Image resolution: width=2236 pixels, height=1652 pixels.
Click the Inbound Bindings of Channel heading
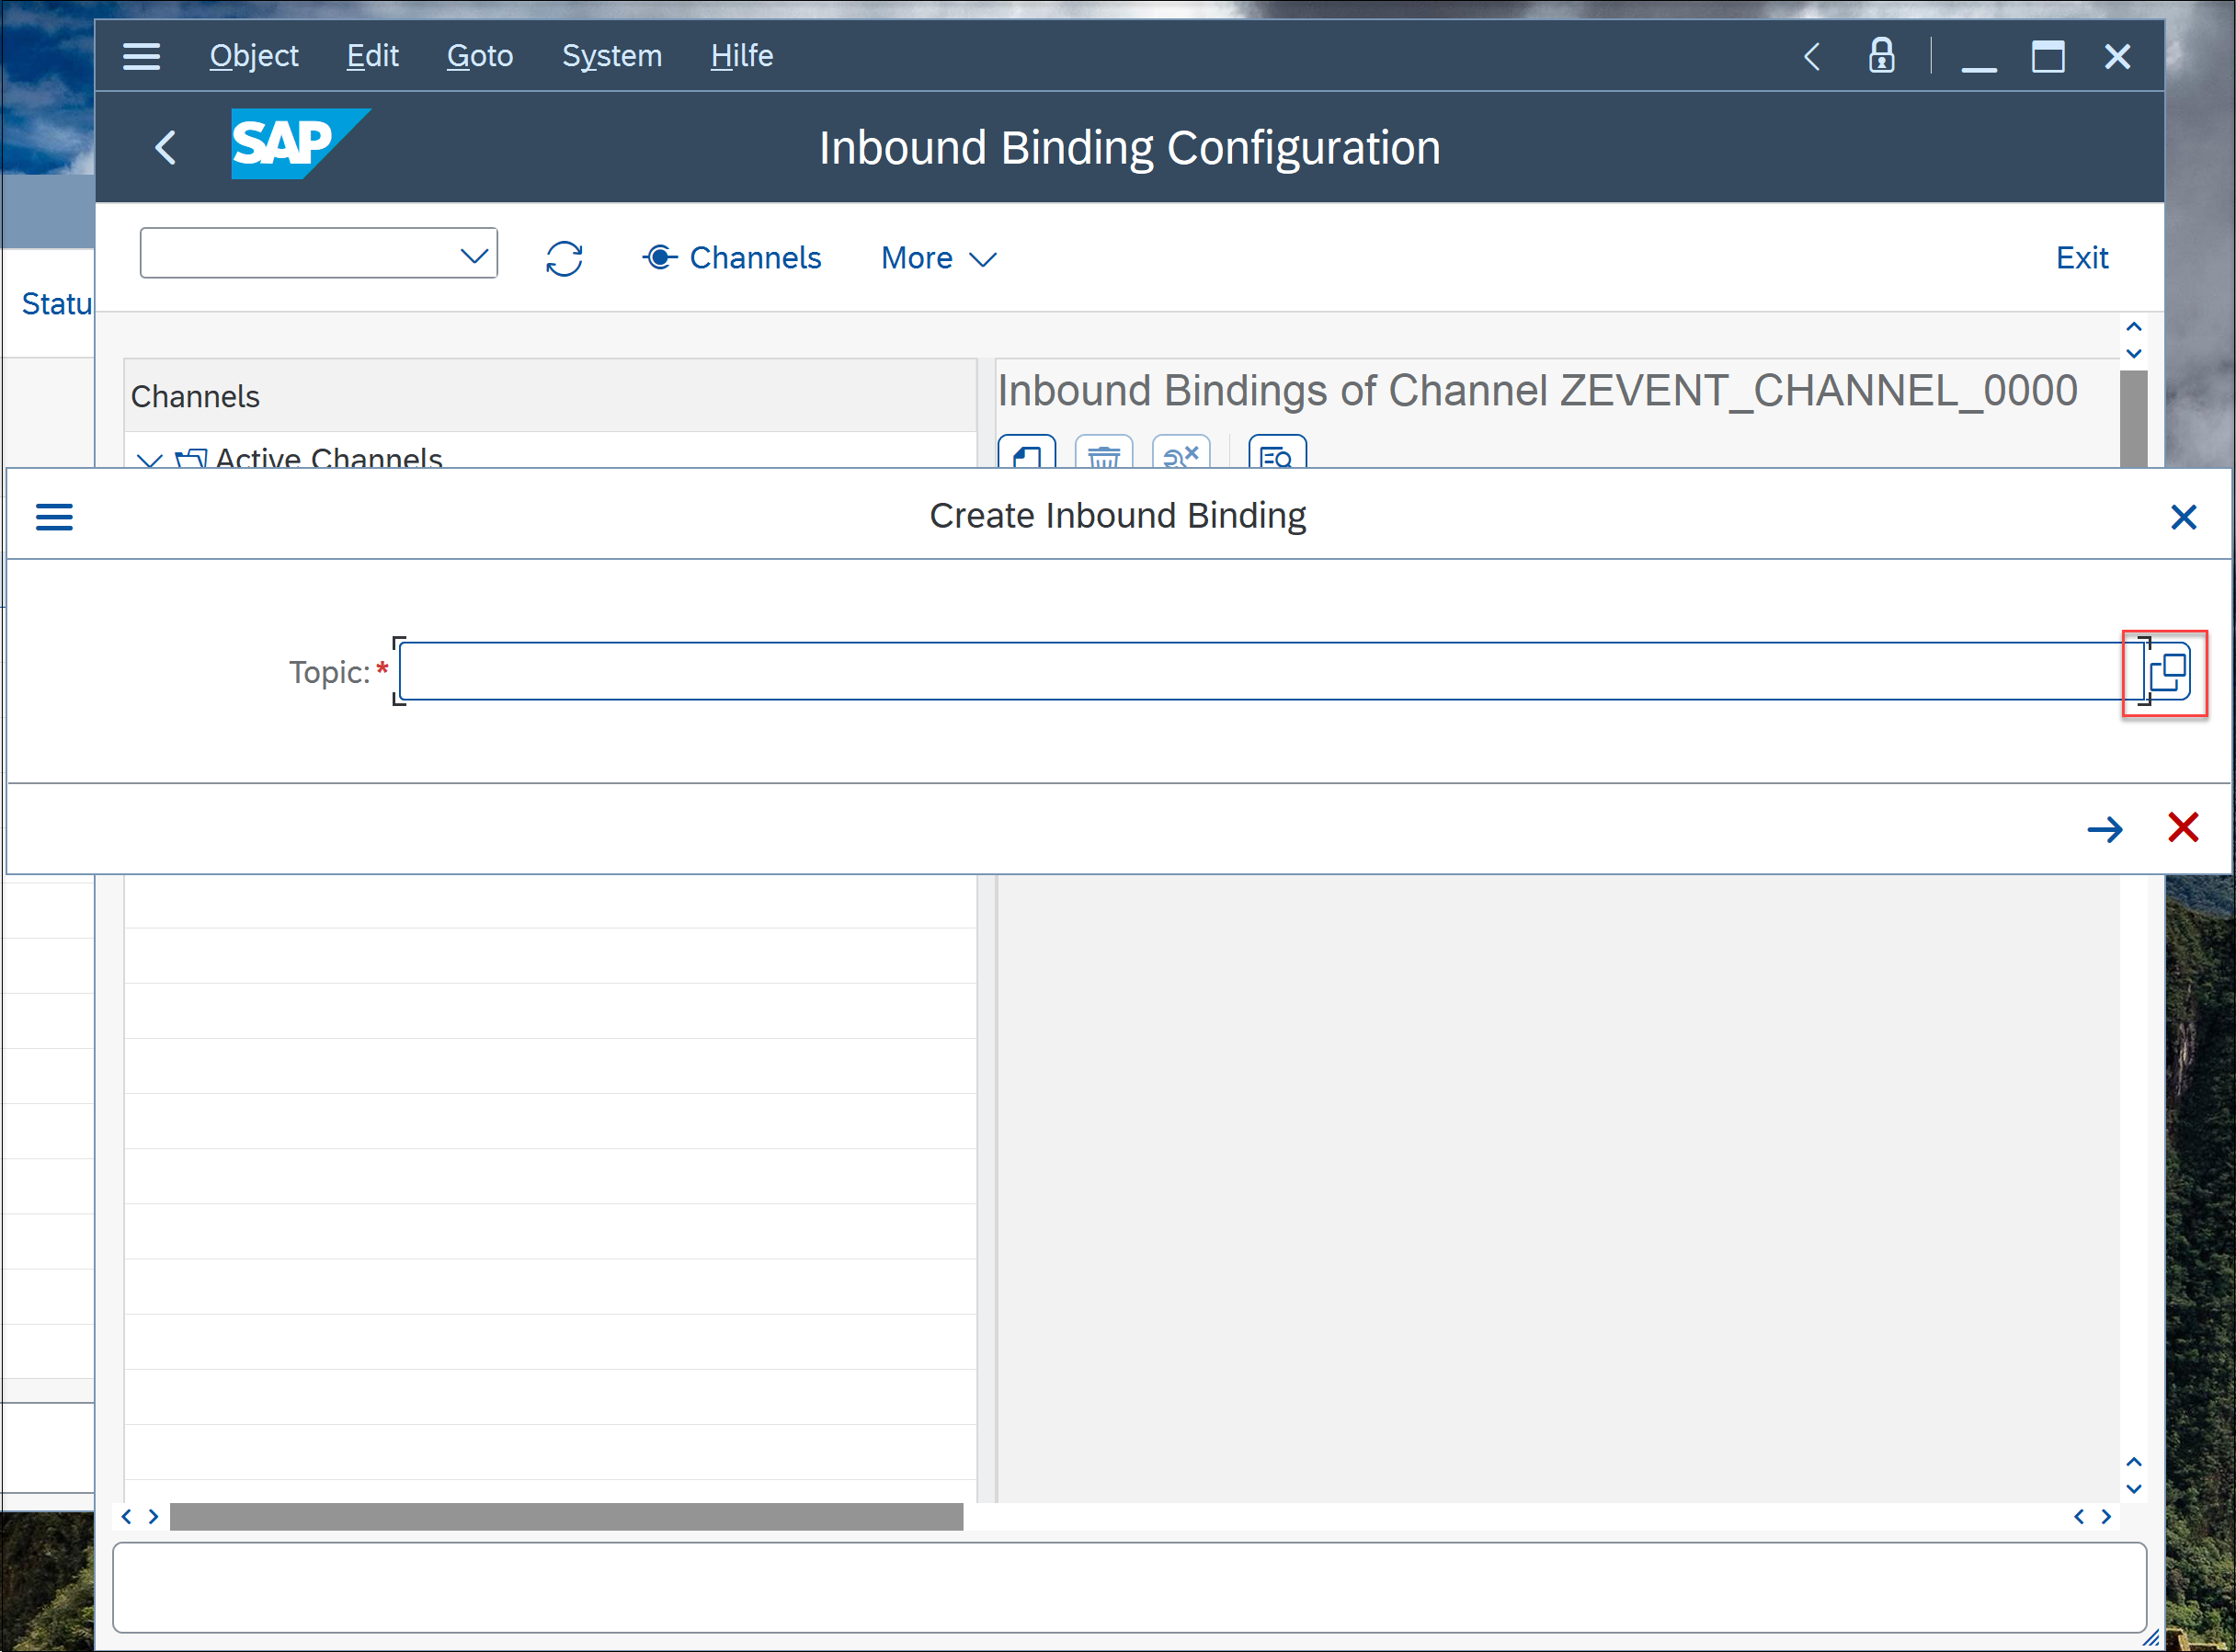(x=1537, y=390)
